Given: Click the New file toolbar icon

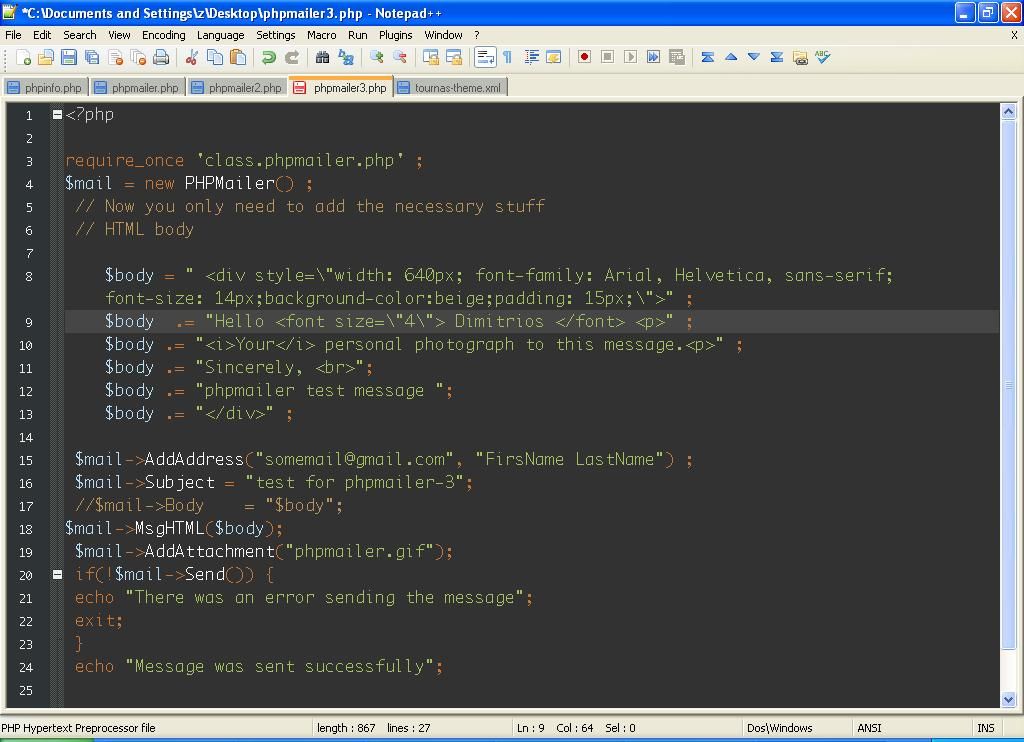Looking at the screenshot, I should 23,58.
